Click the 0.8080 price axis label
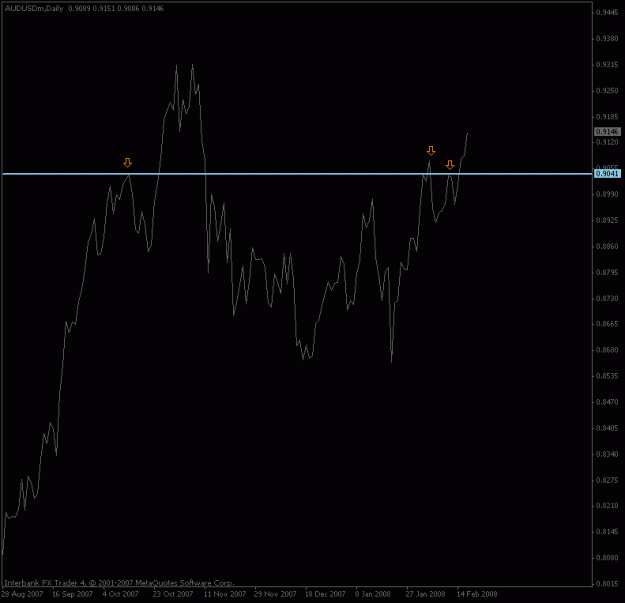Viewport: 625px width, 603px height. click(x=607, y=558)
